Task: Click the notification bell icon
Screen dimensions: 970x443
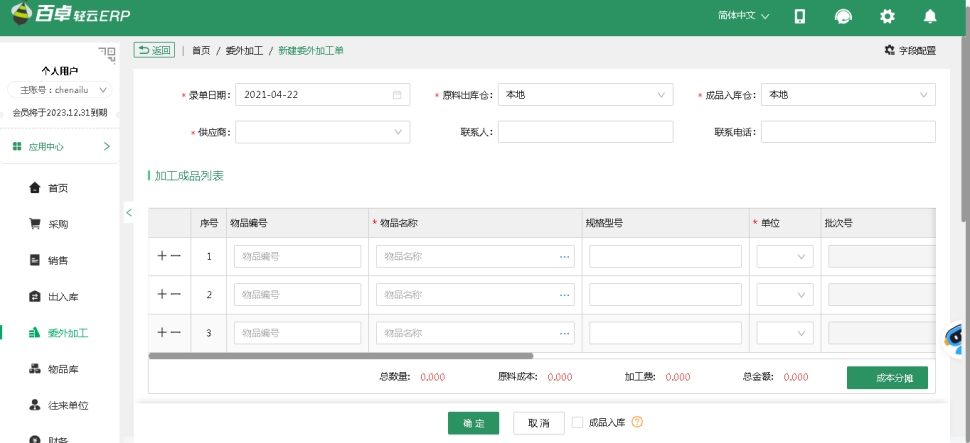Action: pos(930,17)
